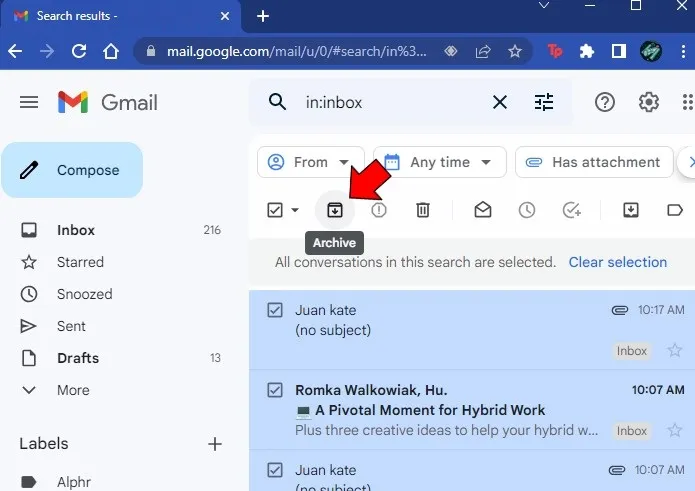Open the Drafts folder
695x491 pixels.
78,358
